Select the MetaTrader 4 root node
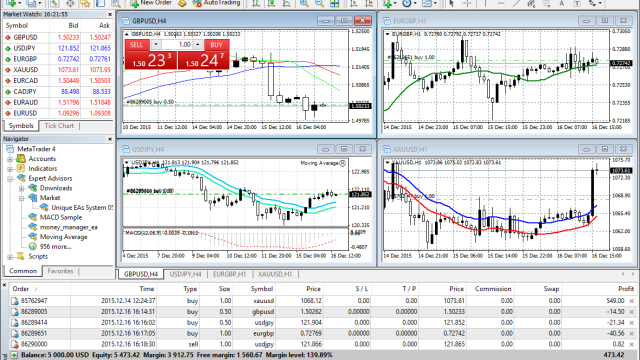The height and width of the screenshot is (360, 640). point(36,149)
